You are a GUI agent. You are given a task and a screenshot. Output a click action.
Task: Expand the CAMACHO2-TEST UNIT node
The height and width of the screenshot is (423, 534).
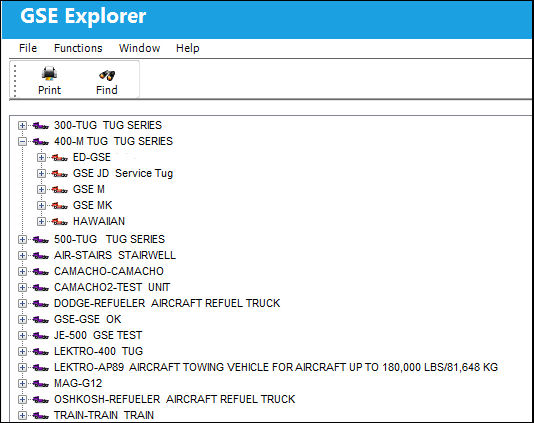22,288
